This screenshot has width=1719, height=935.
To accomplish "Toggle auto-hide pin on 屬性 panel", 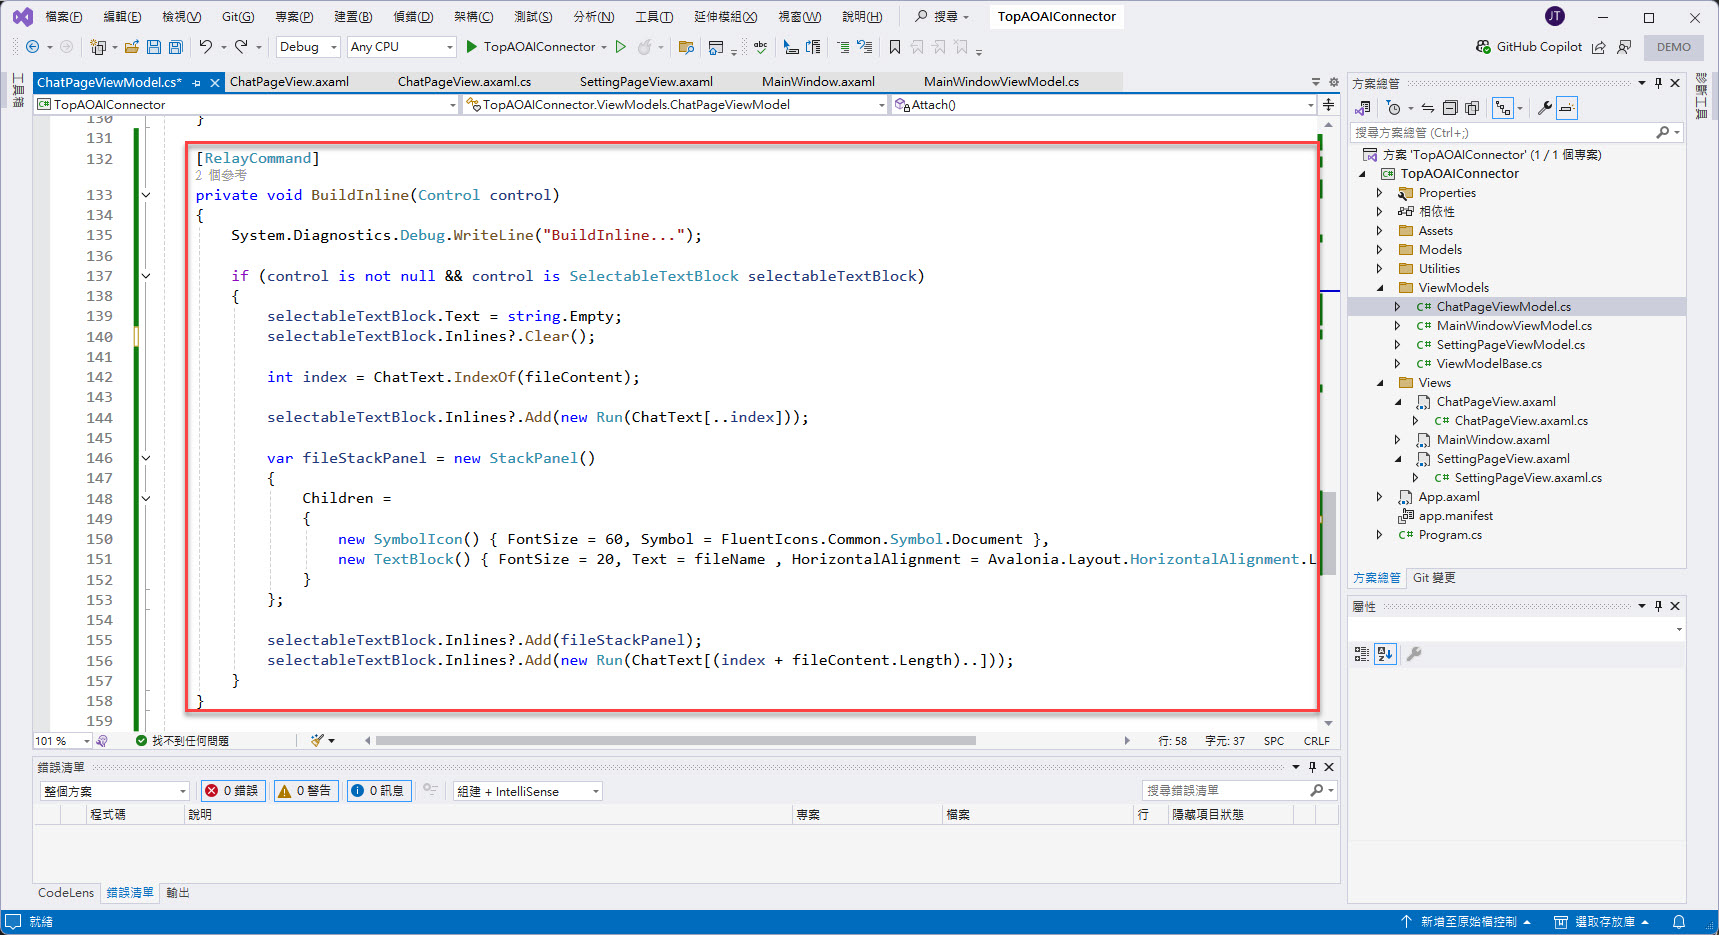I will click(1658, 606).
